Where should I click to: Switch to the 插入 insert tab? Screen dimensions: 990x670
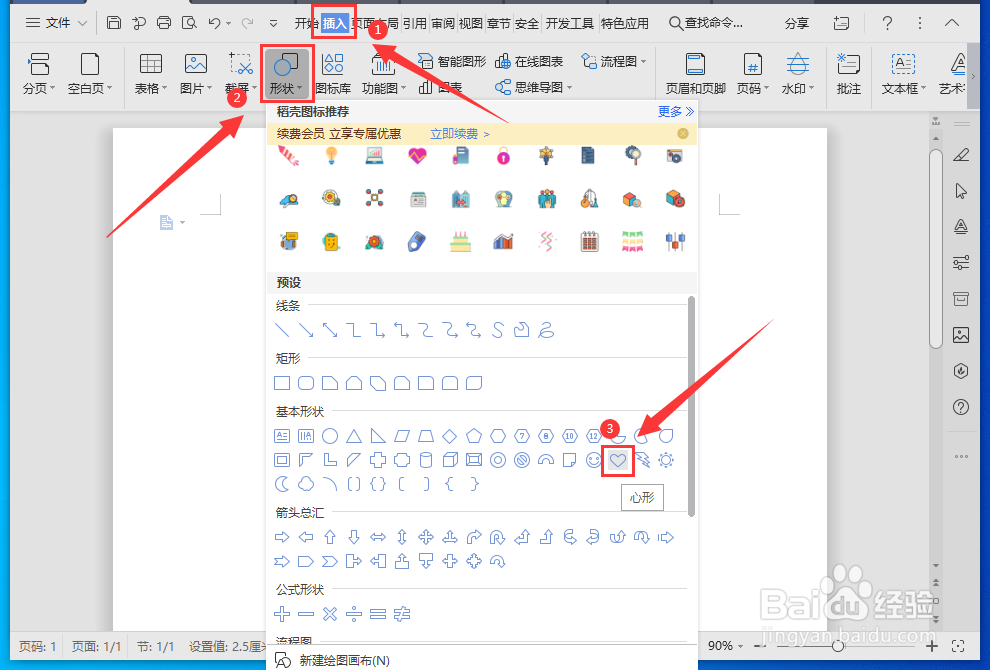point(334,24)
